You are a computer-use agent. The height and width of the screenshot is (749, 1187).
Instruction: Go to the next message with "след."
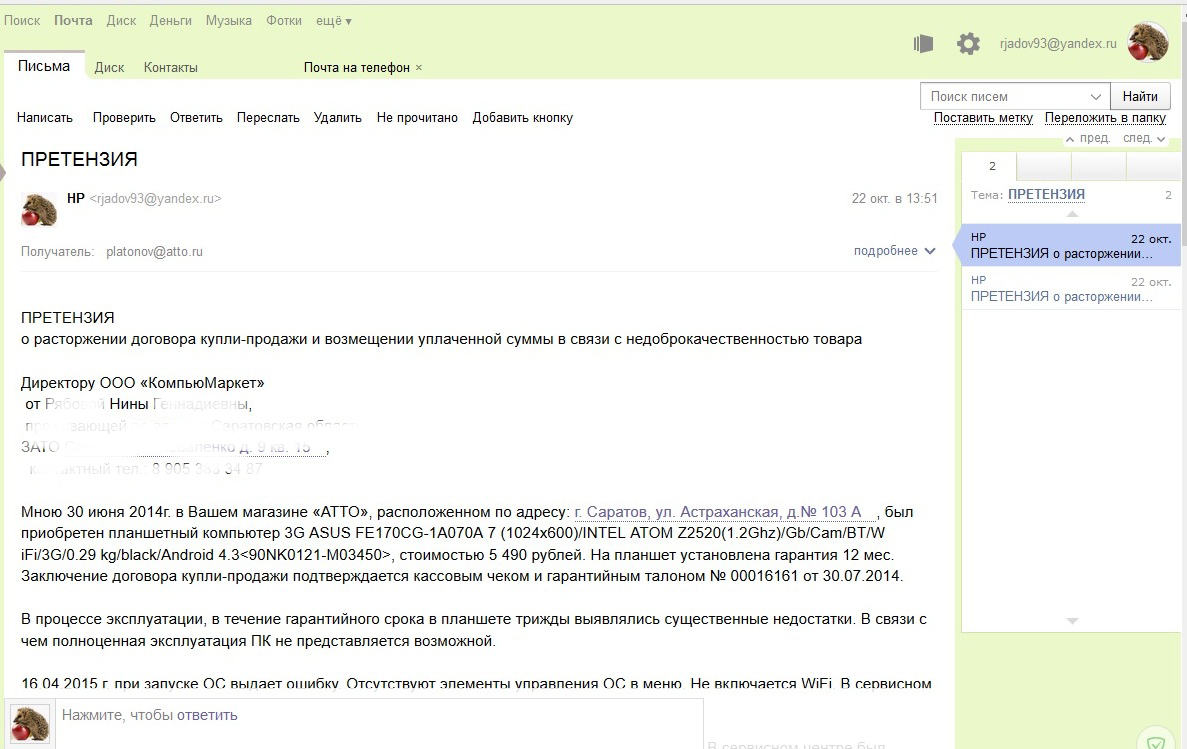[x=1143, y=138]
